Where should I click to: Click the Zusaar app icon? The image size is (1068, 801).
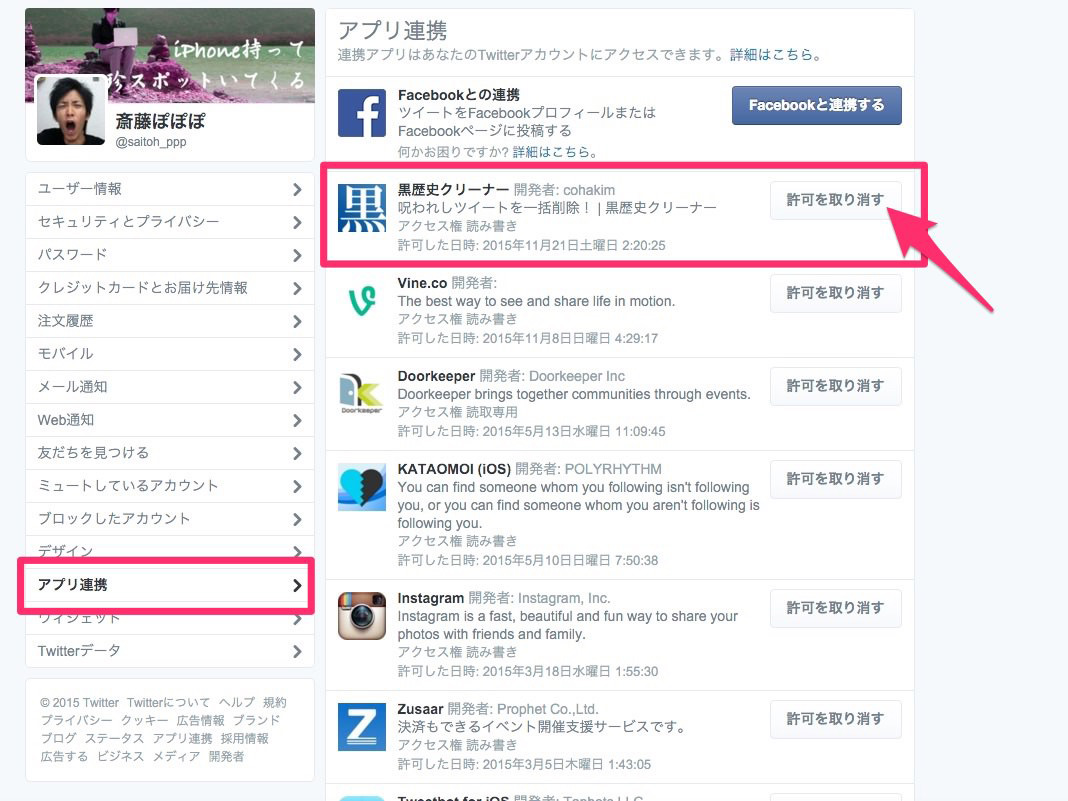point(362,727)
